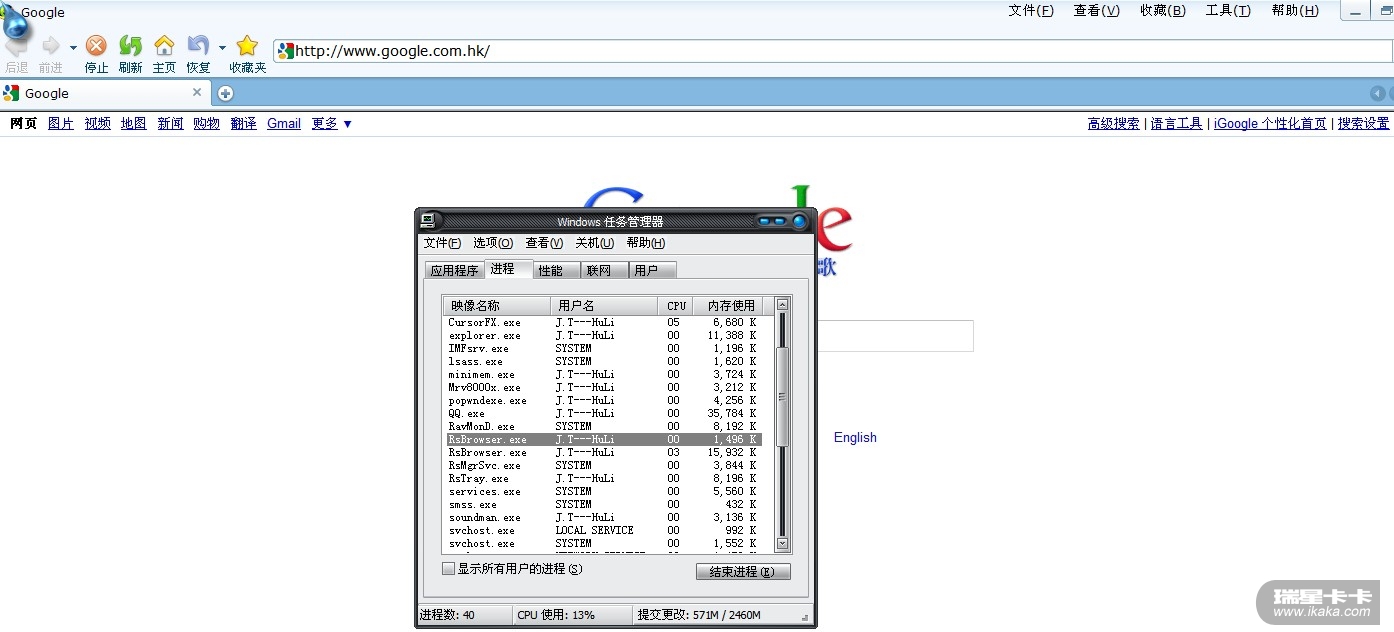Open 搜索设置 link
The image size is (1394, 632).
pos(1364,123)
